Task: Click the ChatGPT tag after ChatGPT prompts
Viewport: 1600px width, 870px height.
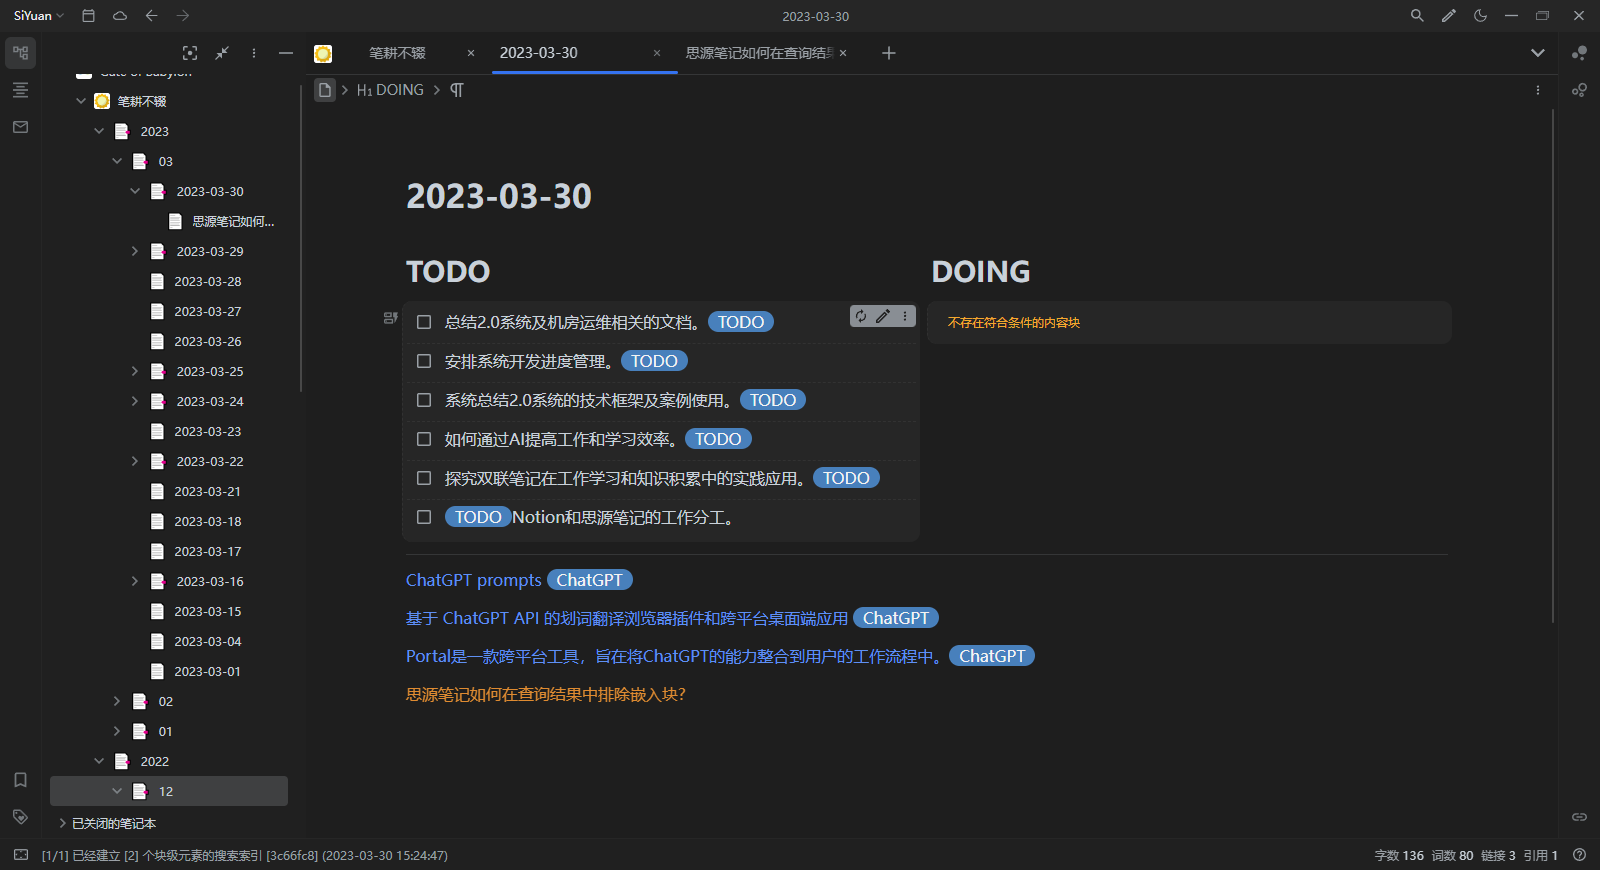Action: (x=590, y=580)
